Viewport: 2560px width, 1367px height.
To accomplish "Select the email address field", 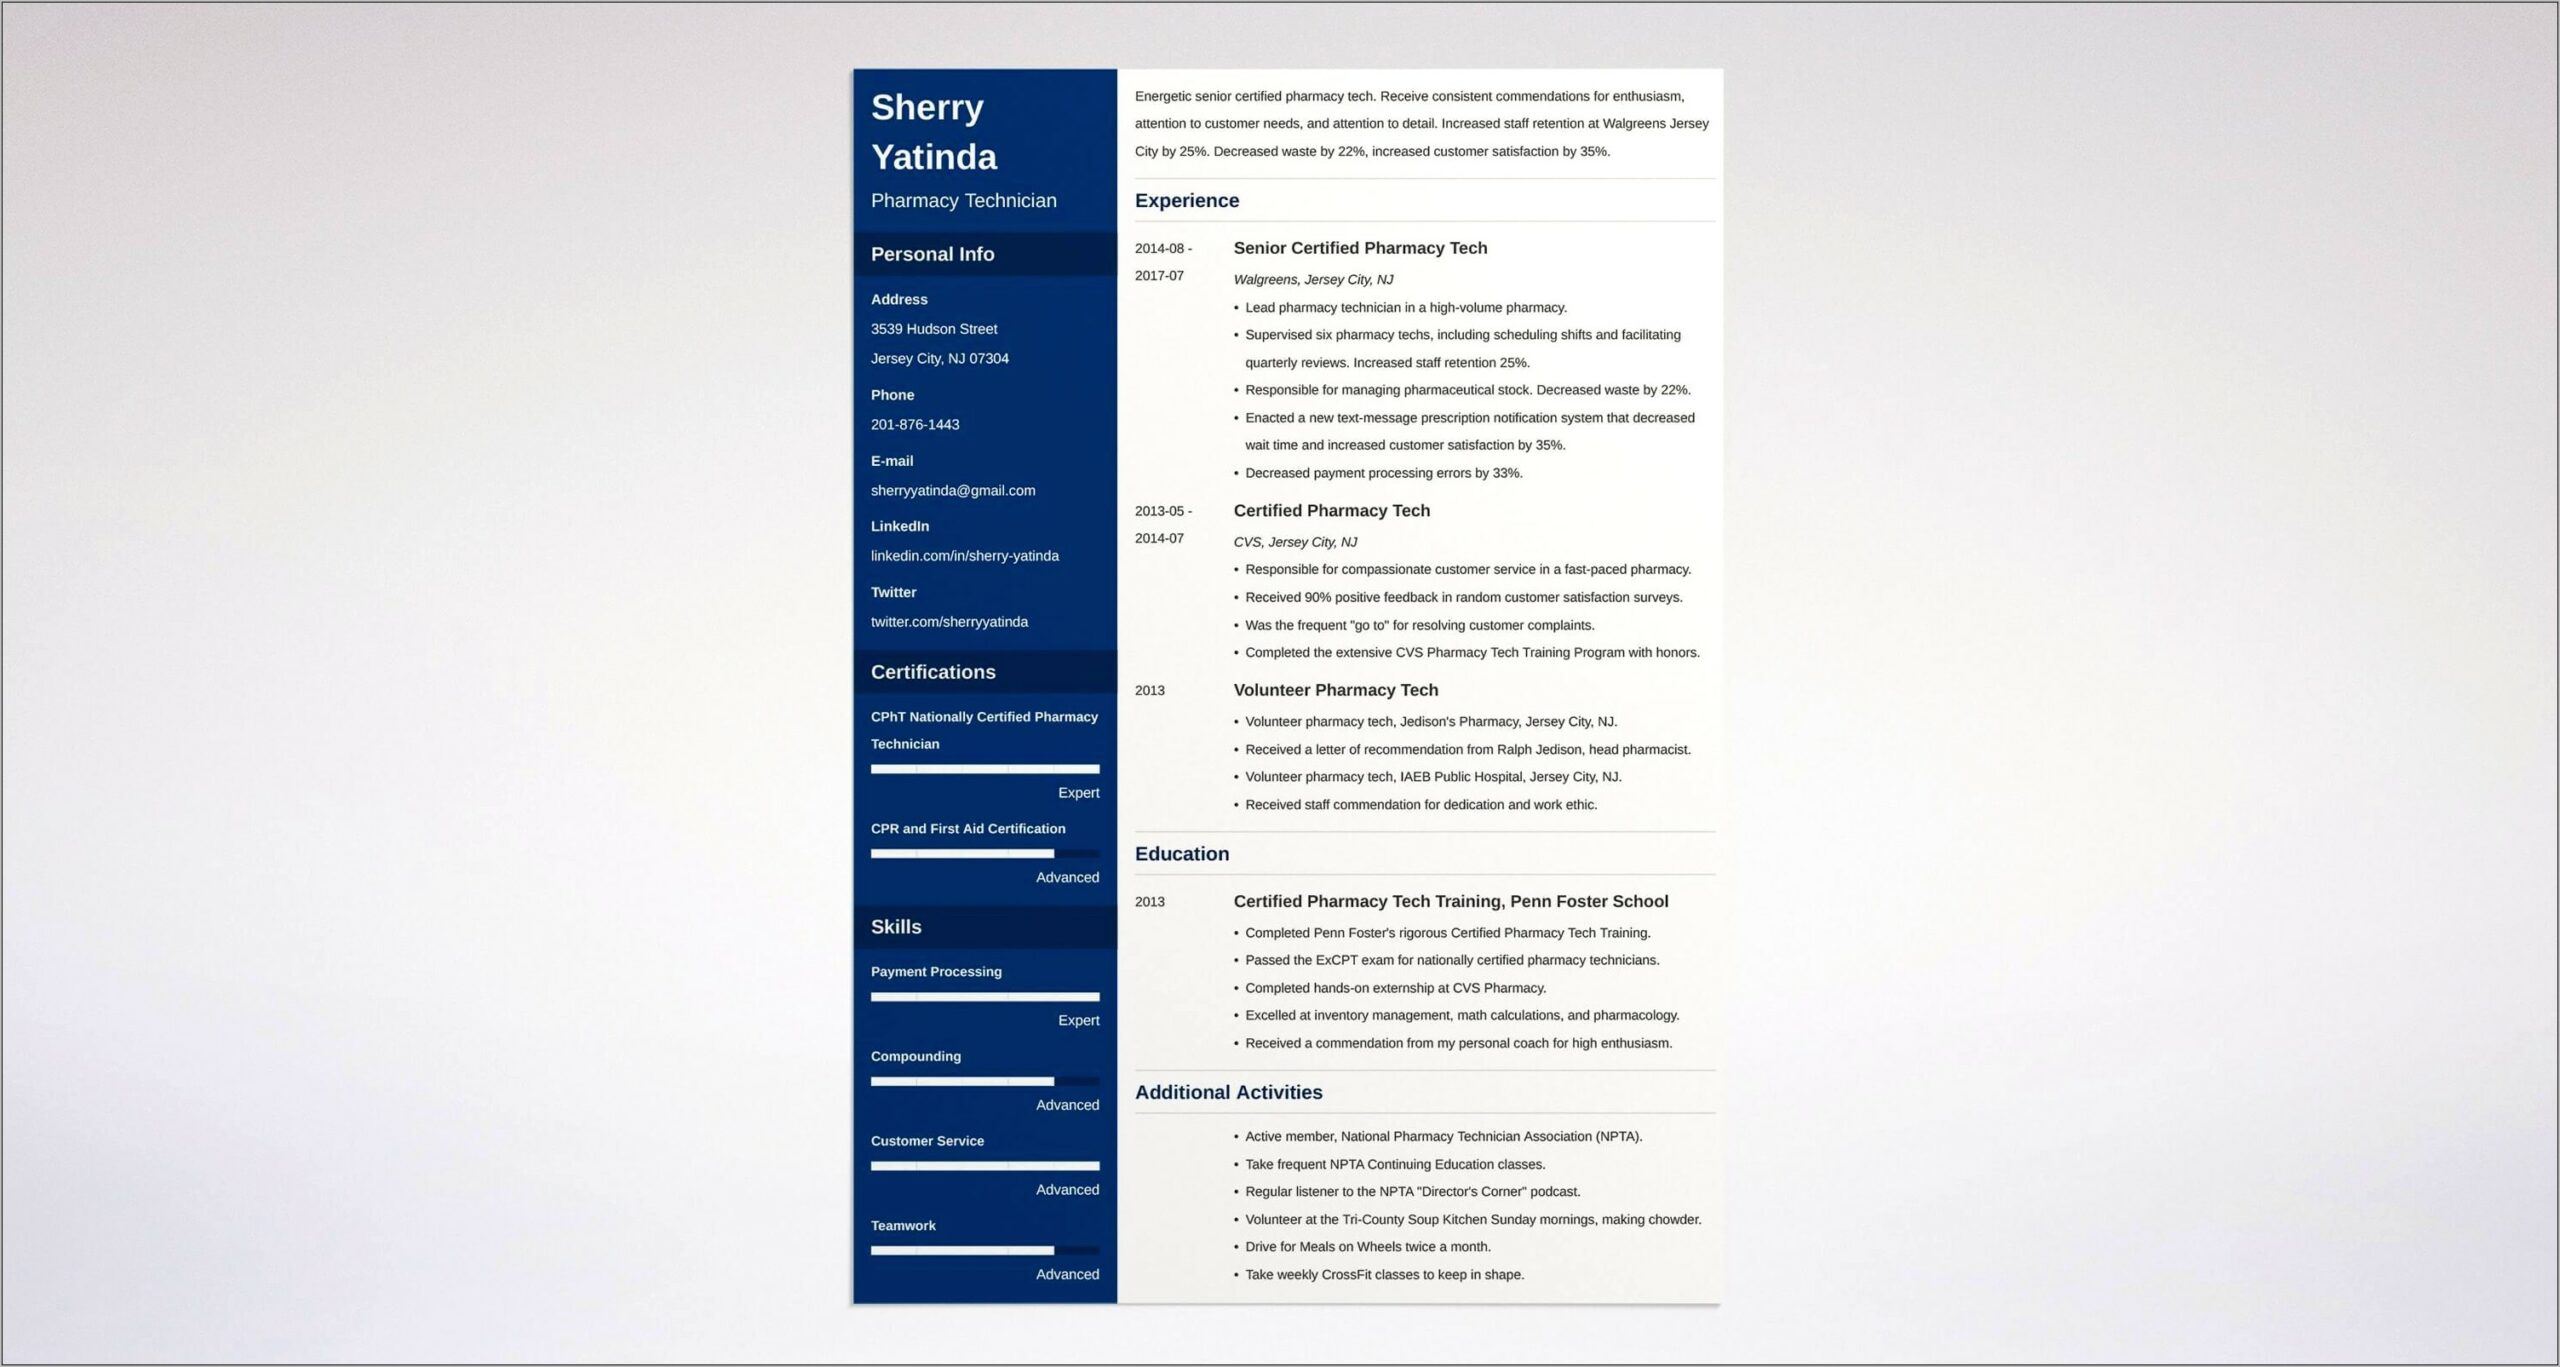I will 953,490.
